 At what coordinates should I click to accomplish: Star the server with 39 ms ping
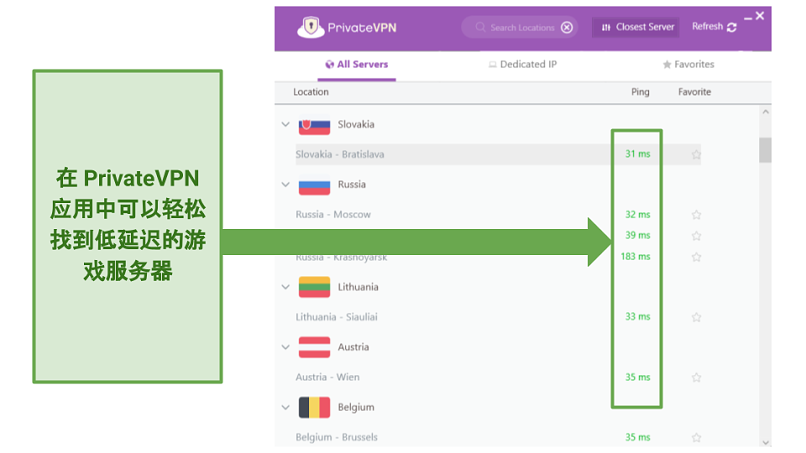(696, 235)
